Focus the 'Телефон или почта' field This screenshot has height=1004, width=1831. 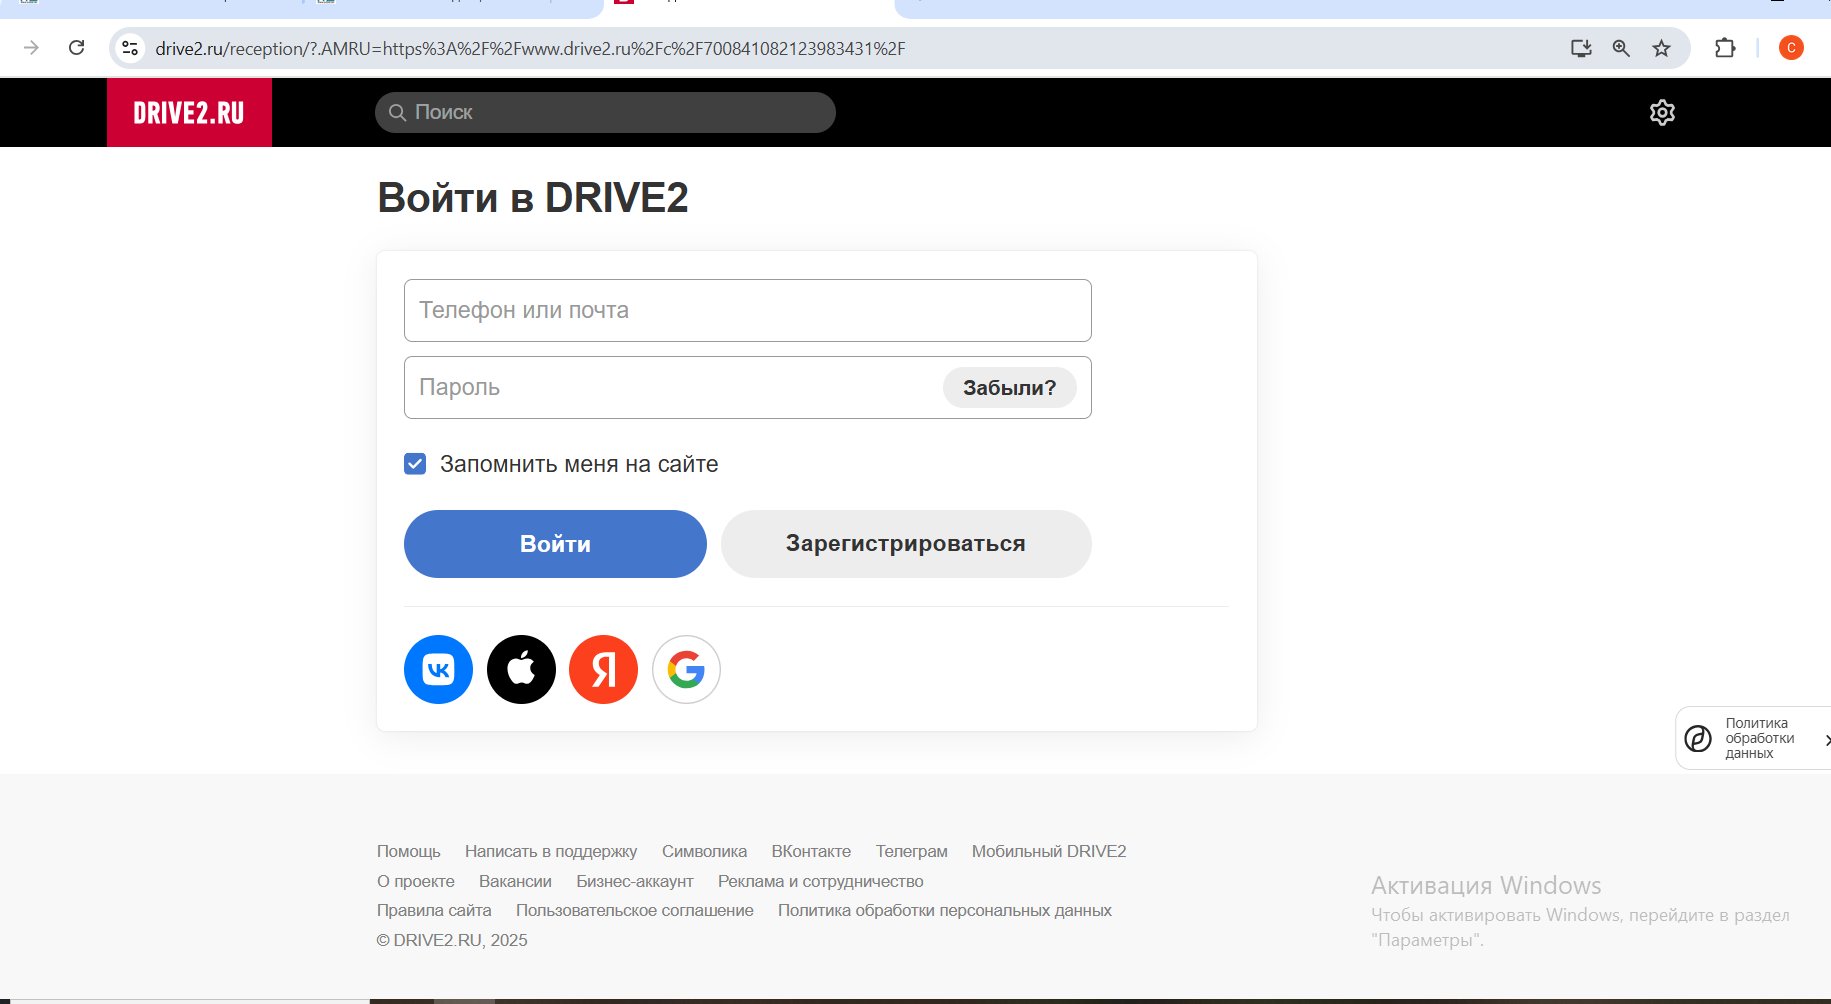(x=748, y=310)
